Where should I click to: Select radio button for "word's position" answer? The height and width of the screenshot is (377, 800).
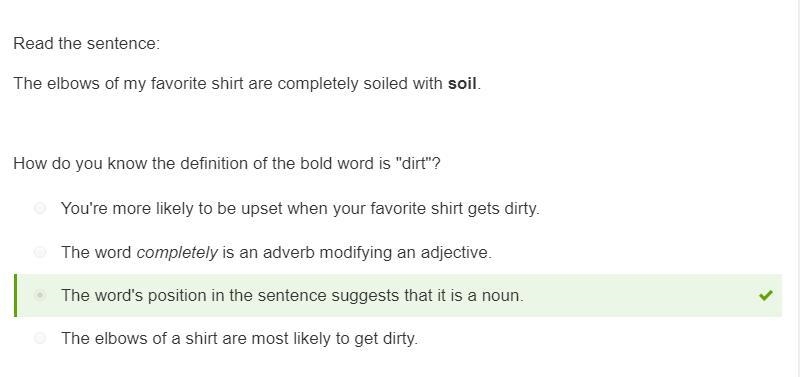pyautogui.click(x=40, y=295)
